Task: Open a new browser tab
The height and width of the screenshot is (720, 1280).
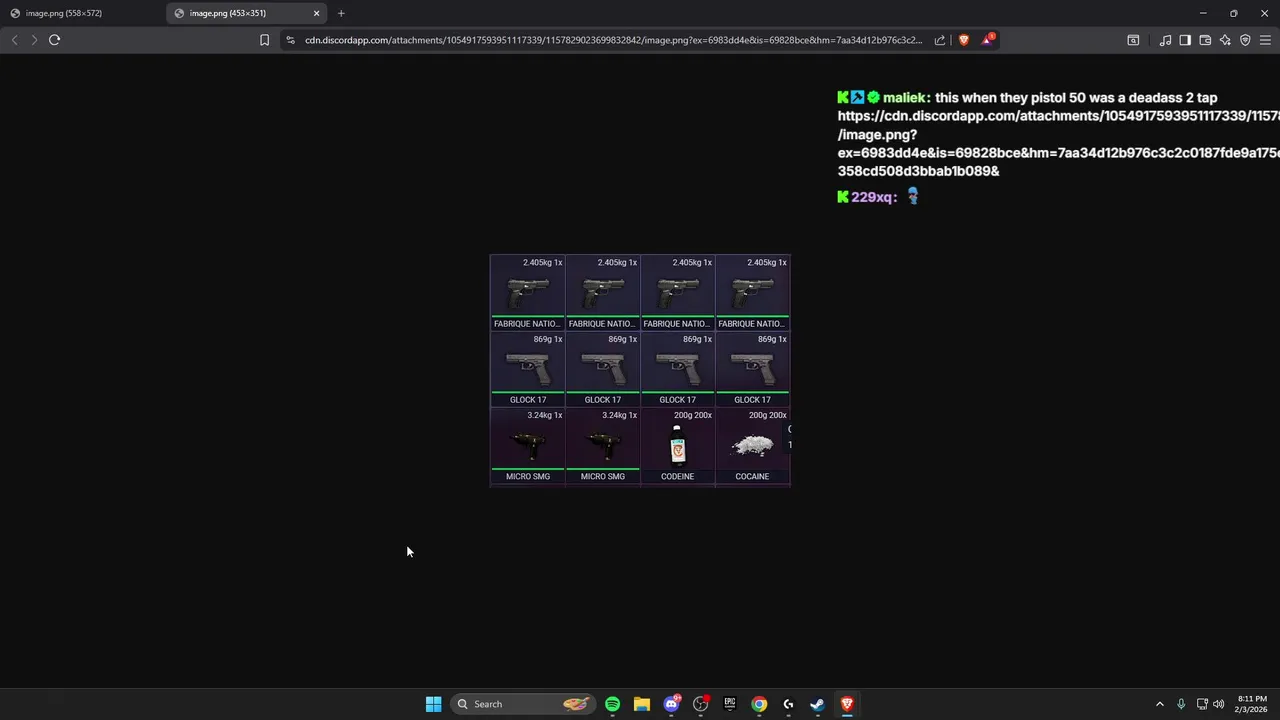Action: click(341, 13)
